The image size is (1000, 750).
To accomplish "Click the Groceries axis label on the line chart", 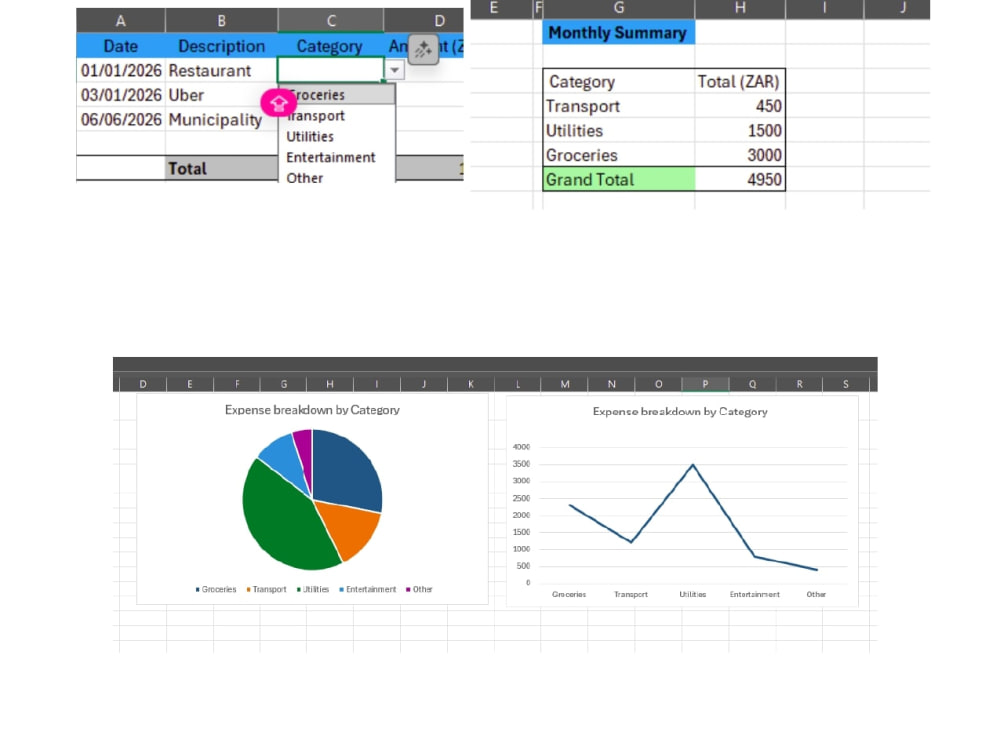I will [569, 594].
